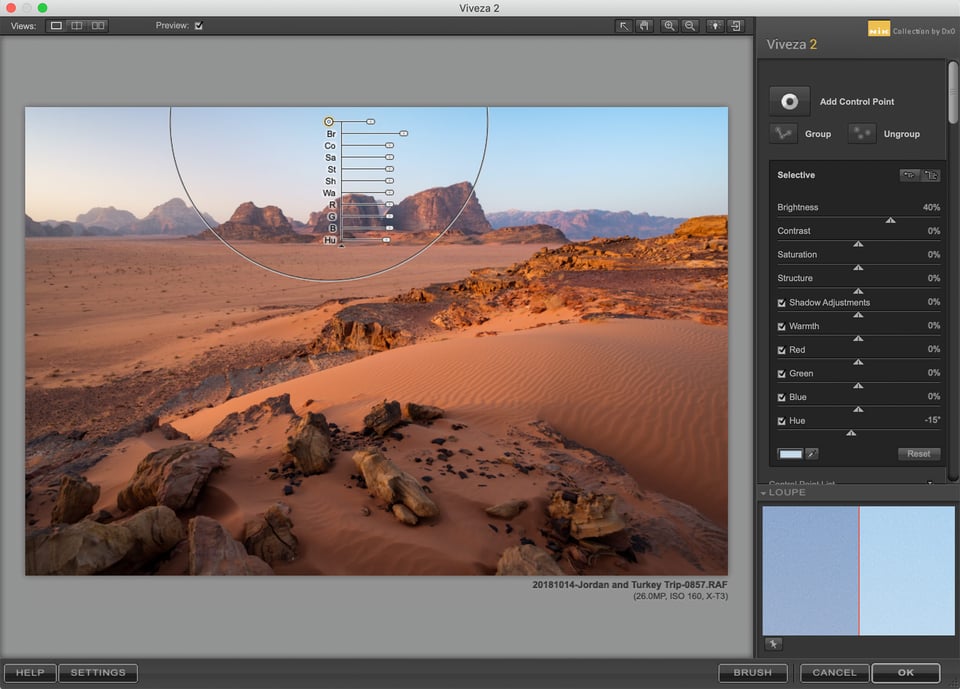Image resolution: width=960 pixels, height=689 pixels.
Task: Click the on-image St slider handle
Action: pyautogui.click(x=389, y=168)
